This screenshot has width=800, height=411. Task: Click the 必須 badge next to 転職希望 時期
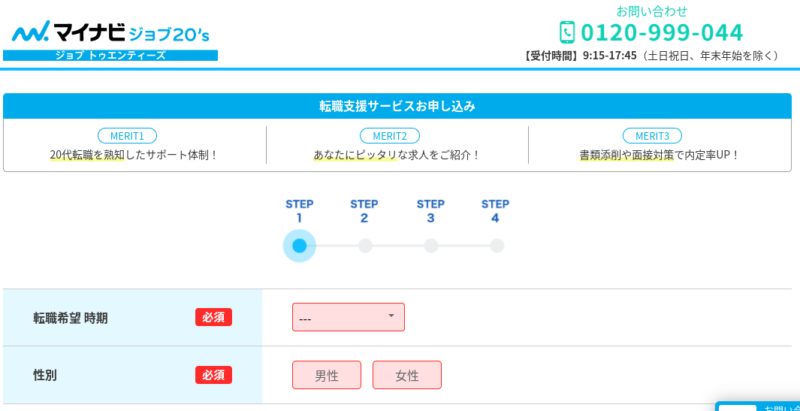coord(213,317)
